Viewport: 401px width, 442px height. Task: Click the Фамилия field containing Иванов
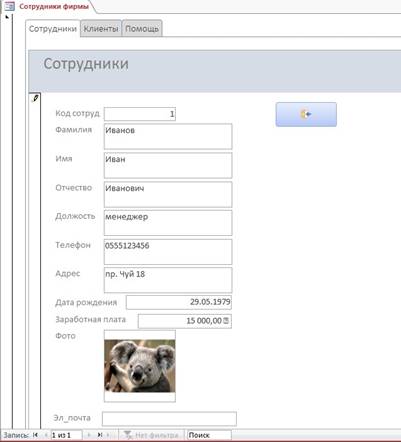(x=168, y=136)
